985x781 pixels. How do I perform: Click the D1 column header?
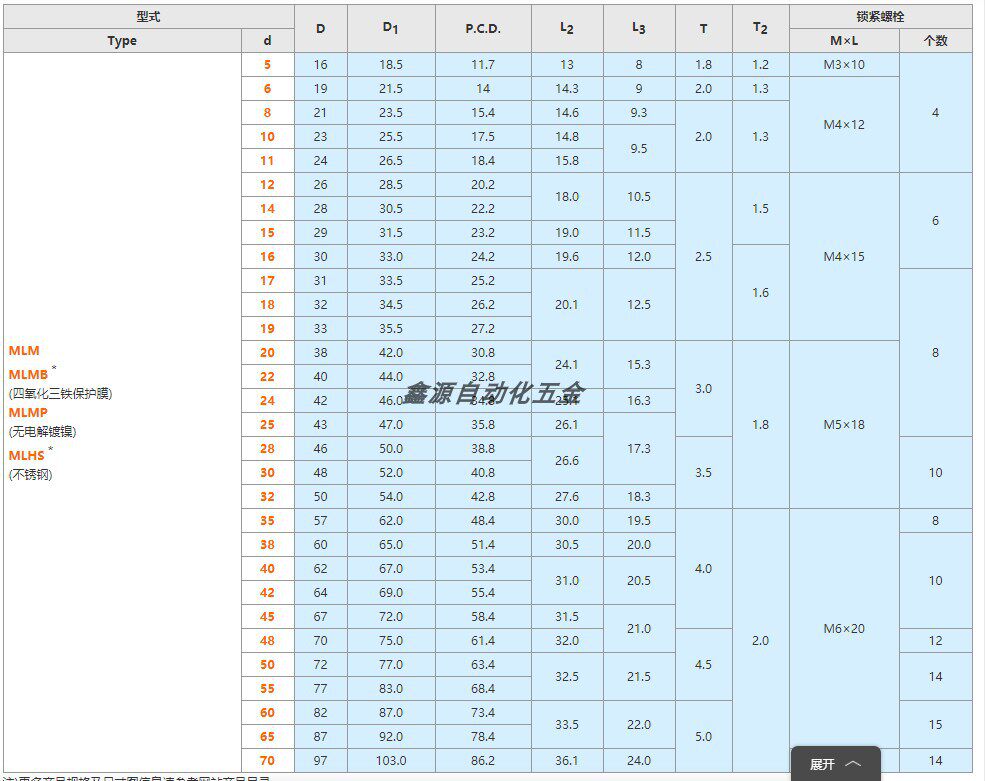(391, 28)
